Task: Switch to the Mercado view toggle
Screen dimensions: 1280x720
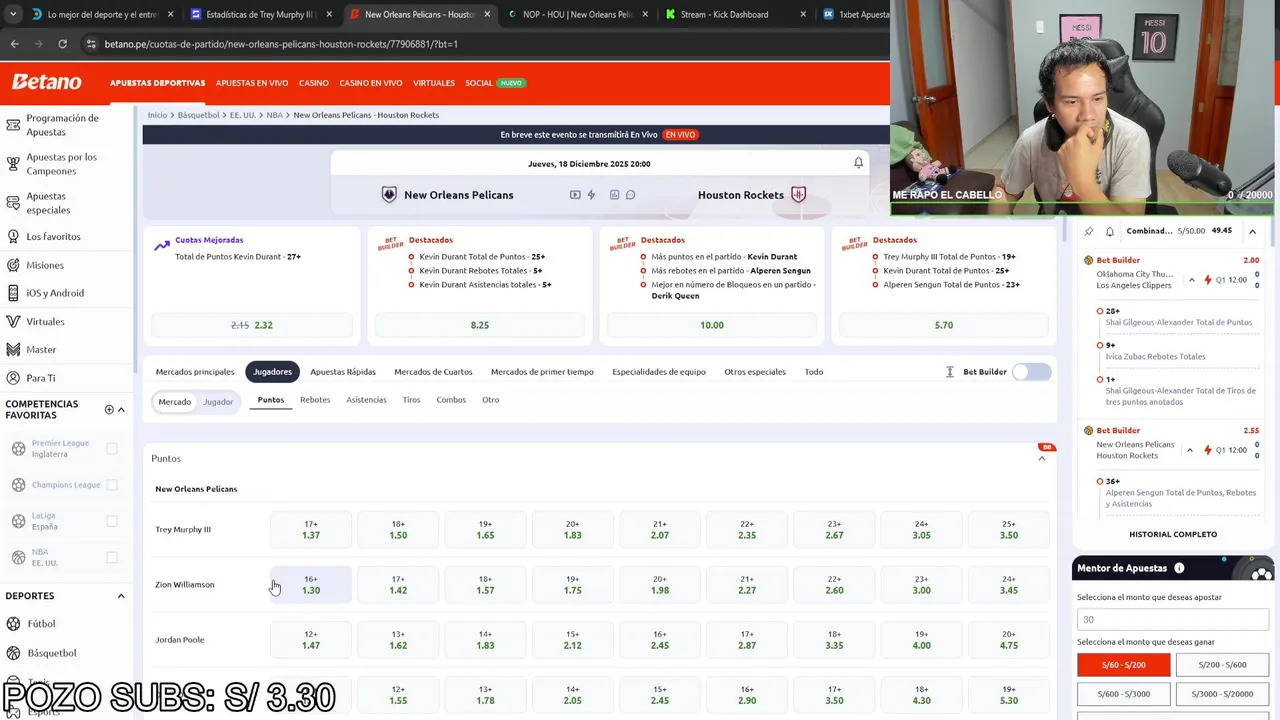Action: (x=174, y=402)
